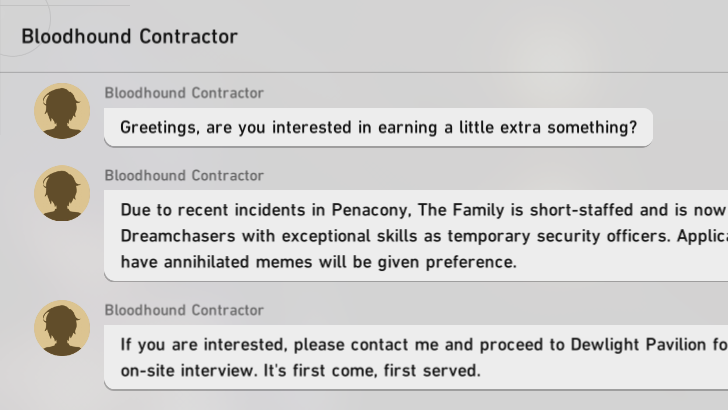Select the sender name above the greeting message

click(x=184, y=93)
